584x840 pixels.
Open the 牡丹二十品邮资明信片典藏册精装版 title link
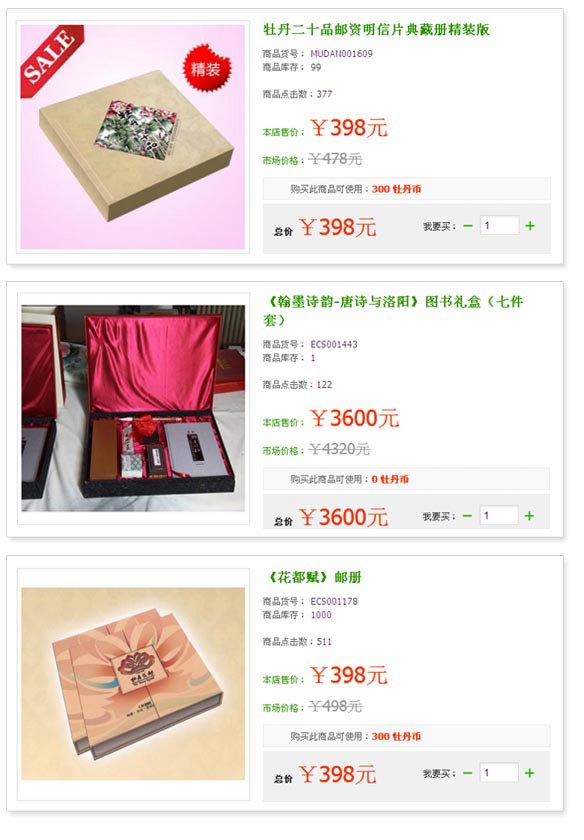(x=376, y=29)
